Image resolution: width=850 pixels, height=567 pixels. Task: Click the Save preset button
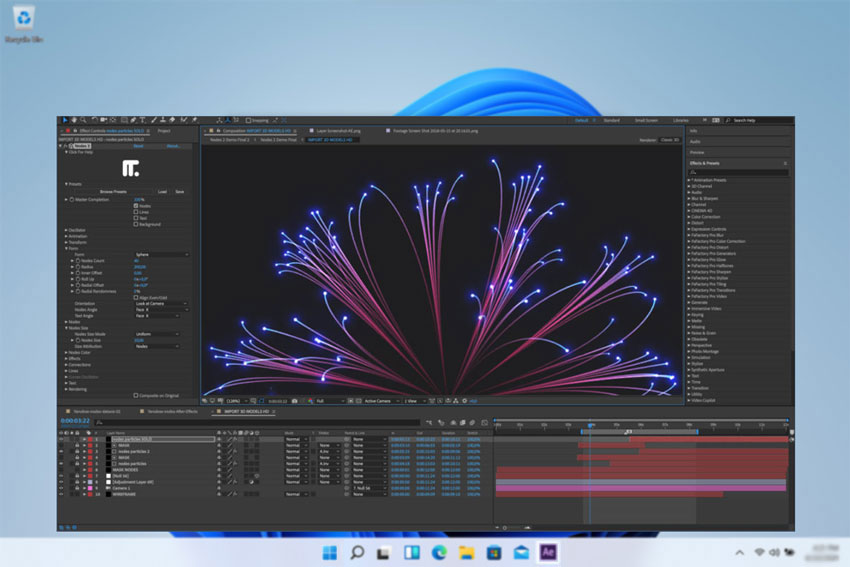tap(179, 191)
